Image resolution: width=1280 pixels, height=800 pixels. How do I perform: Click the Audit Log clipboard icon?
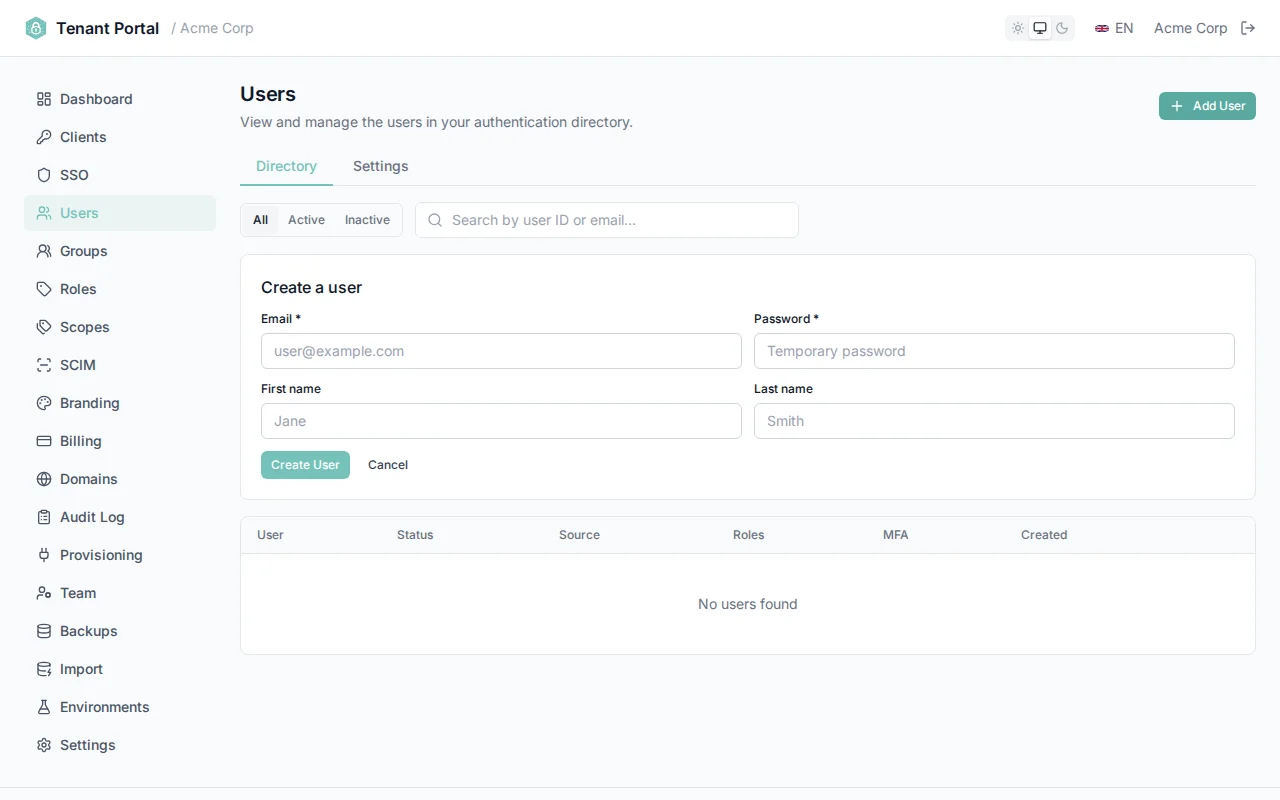point(44,517)
